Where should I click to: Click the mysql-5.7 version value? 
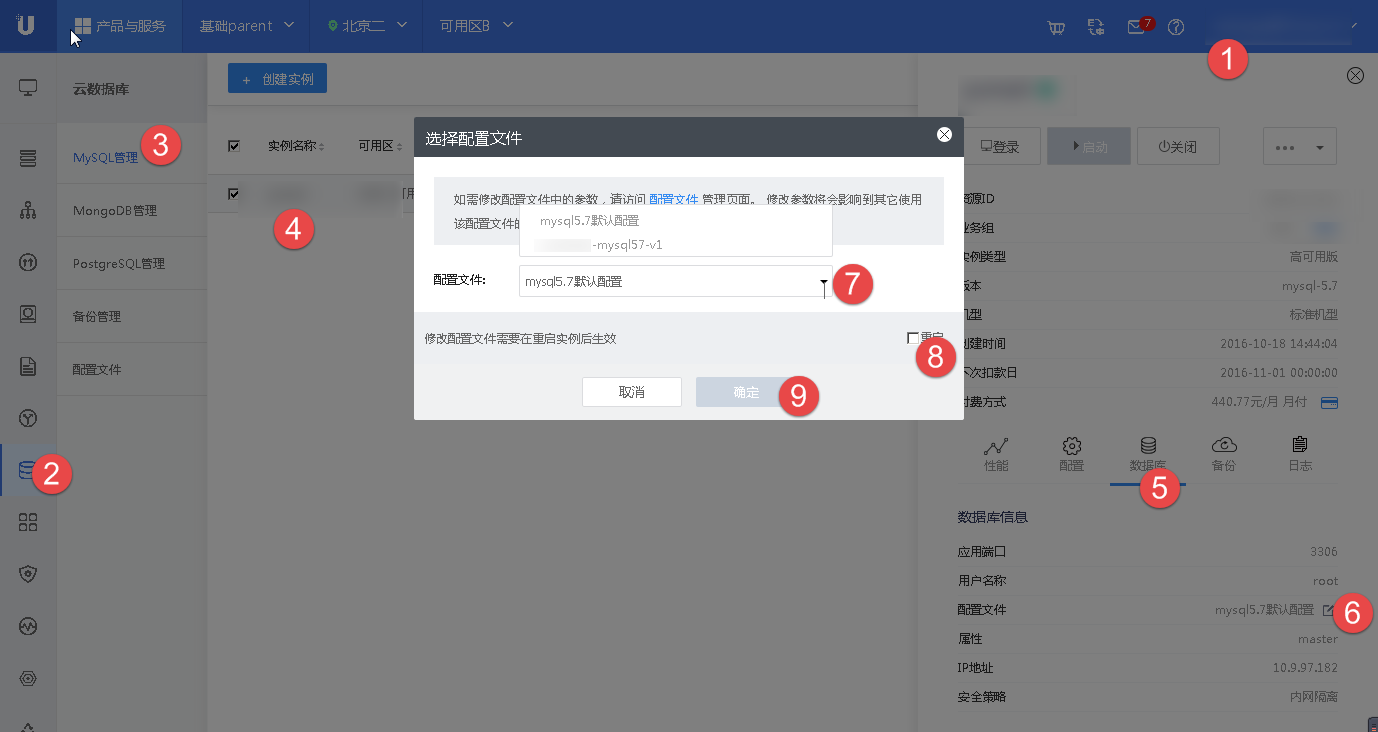click(x=1310, y=286)
